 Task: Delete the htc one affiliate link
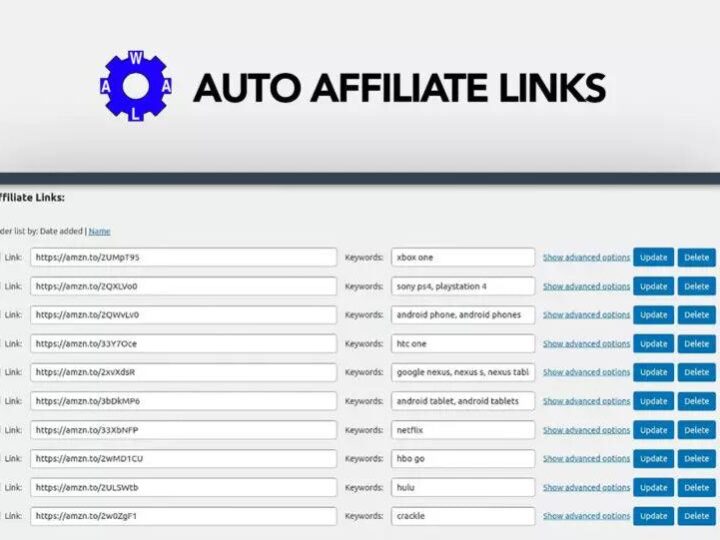[697, 343]
